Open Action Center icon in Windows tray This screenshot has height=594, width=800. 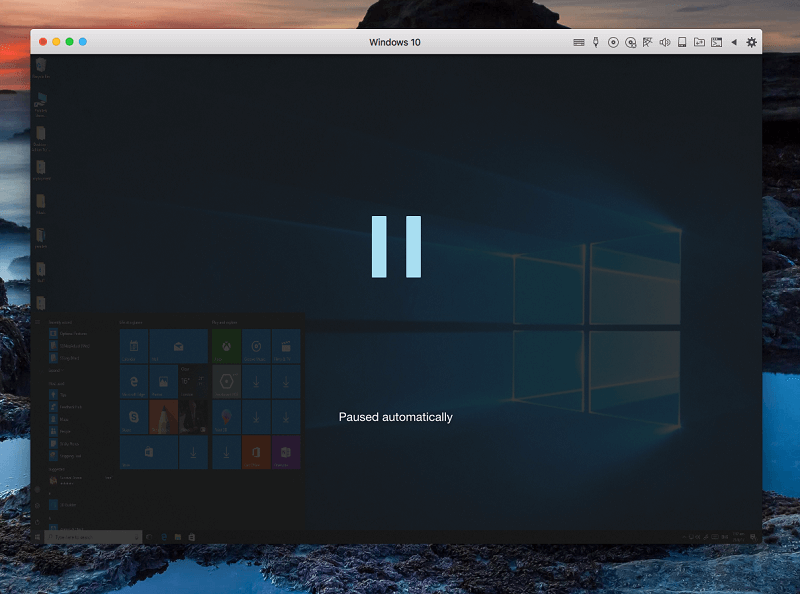[x=753, y=537]
